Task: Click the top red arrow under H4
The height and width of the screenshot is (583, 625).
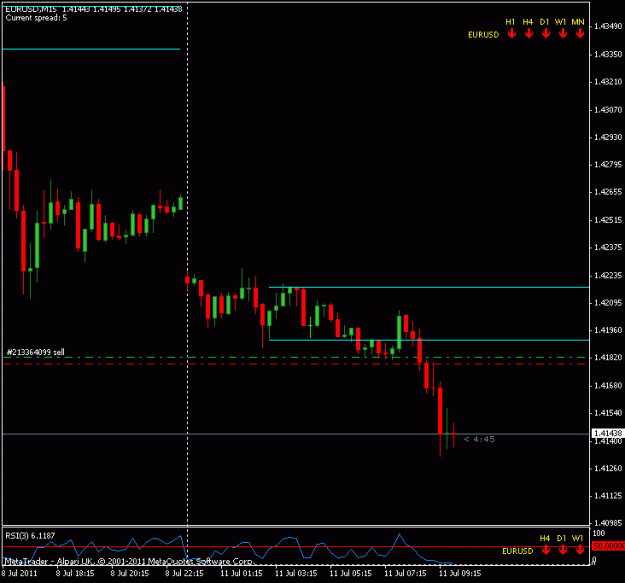Action: [529, 34]
